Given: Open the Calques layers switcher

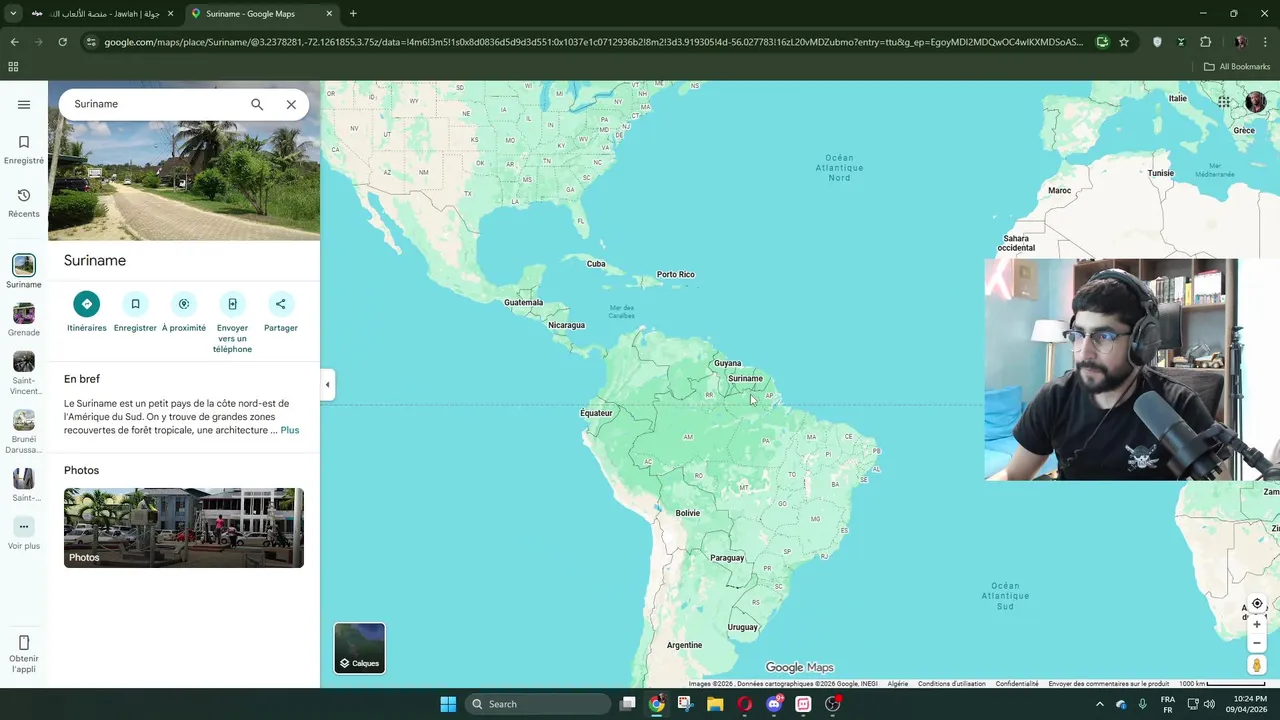Looking at the screenshot, I should [360, 648].
